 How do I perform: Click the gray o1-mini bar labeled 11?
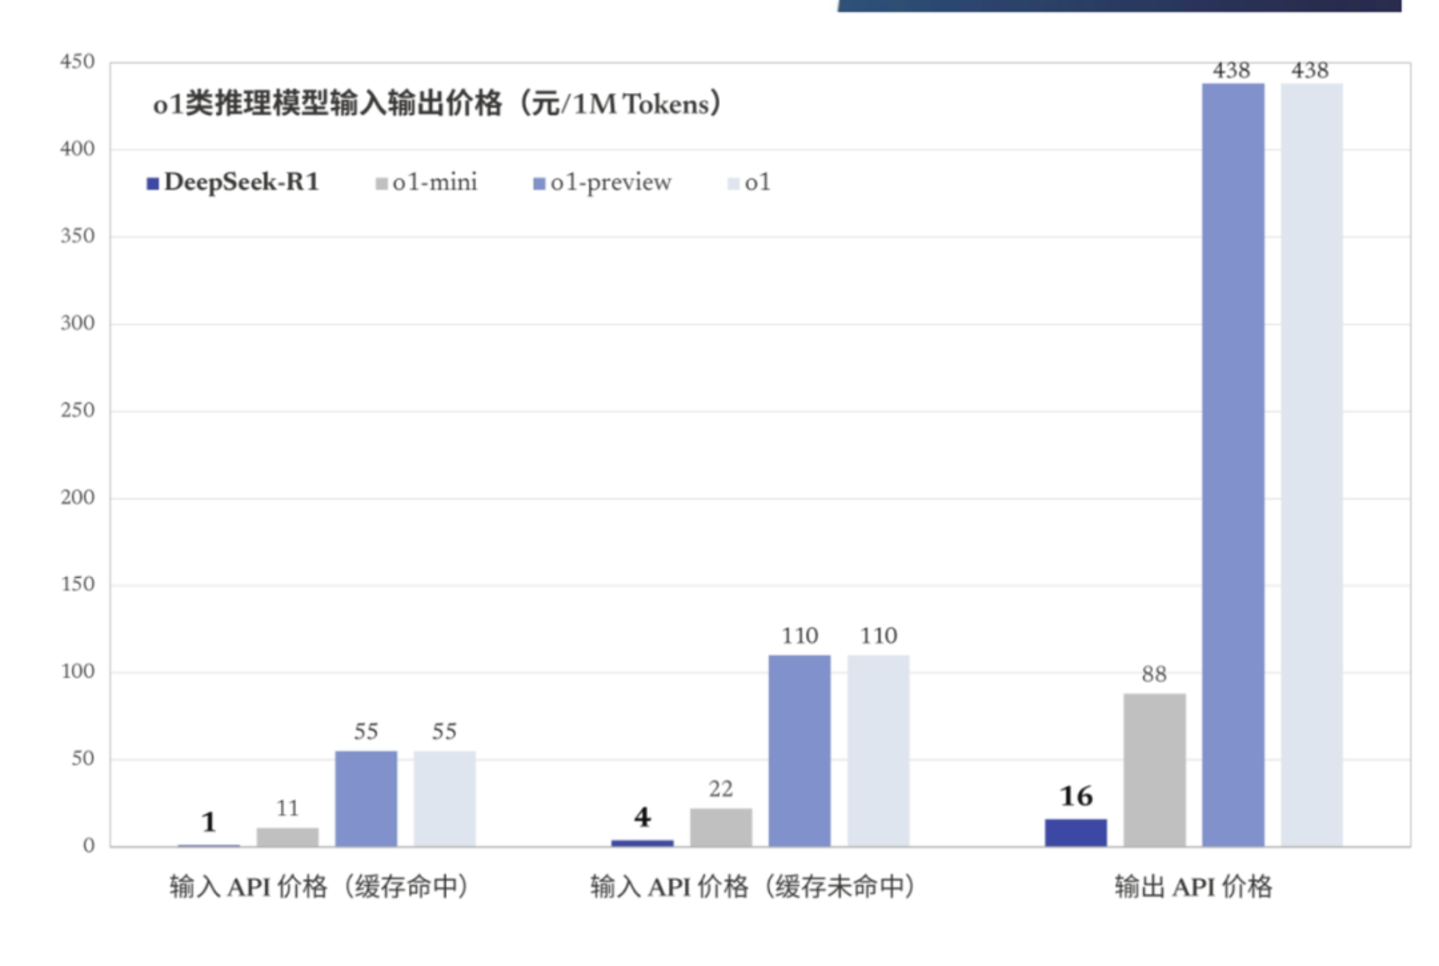tap(288, 836)
